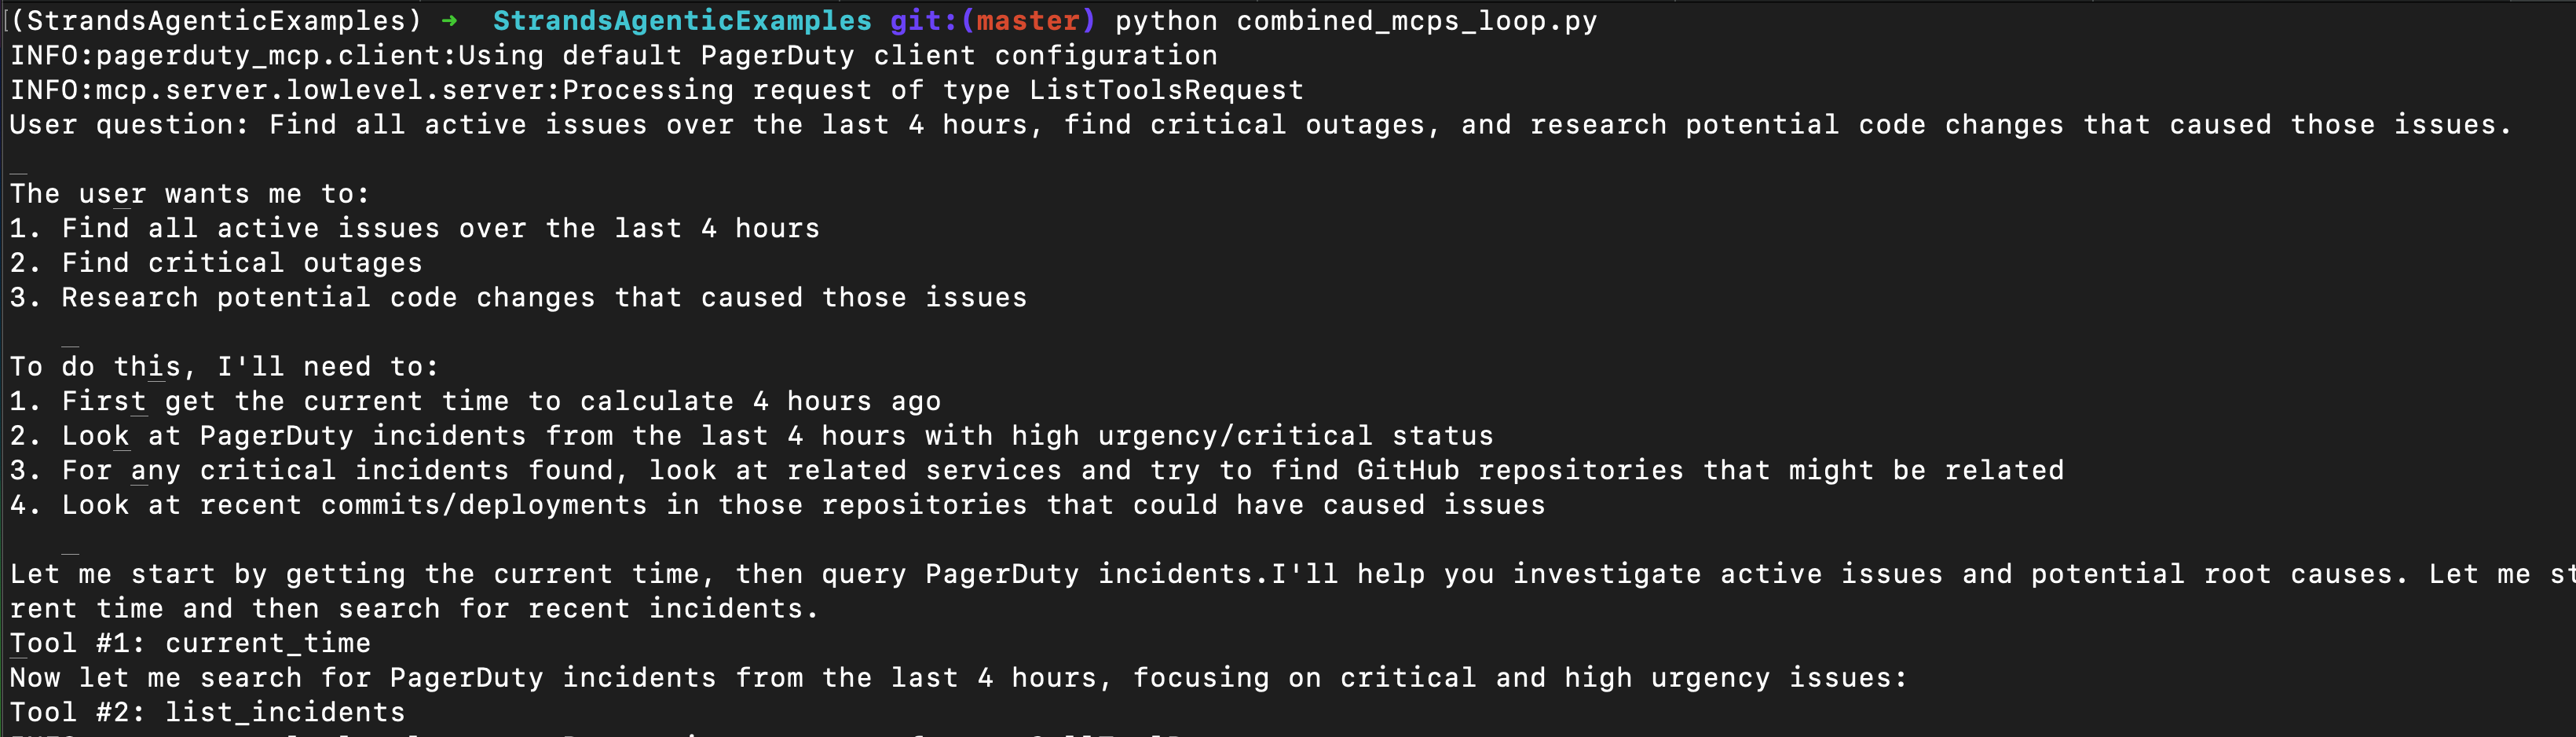Click the python command text
This screenshot has height=737, width=2576.
coord(1166,20)
